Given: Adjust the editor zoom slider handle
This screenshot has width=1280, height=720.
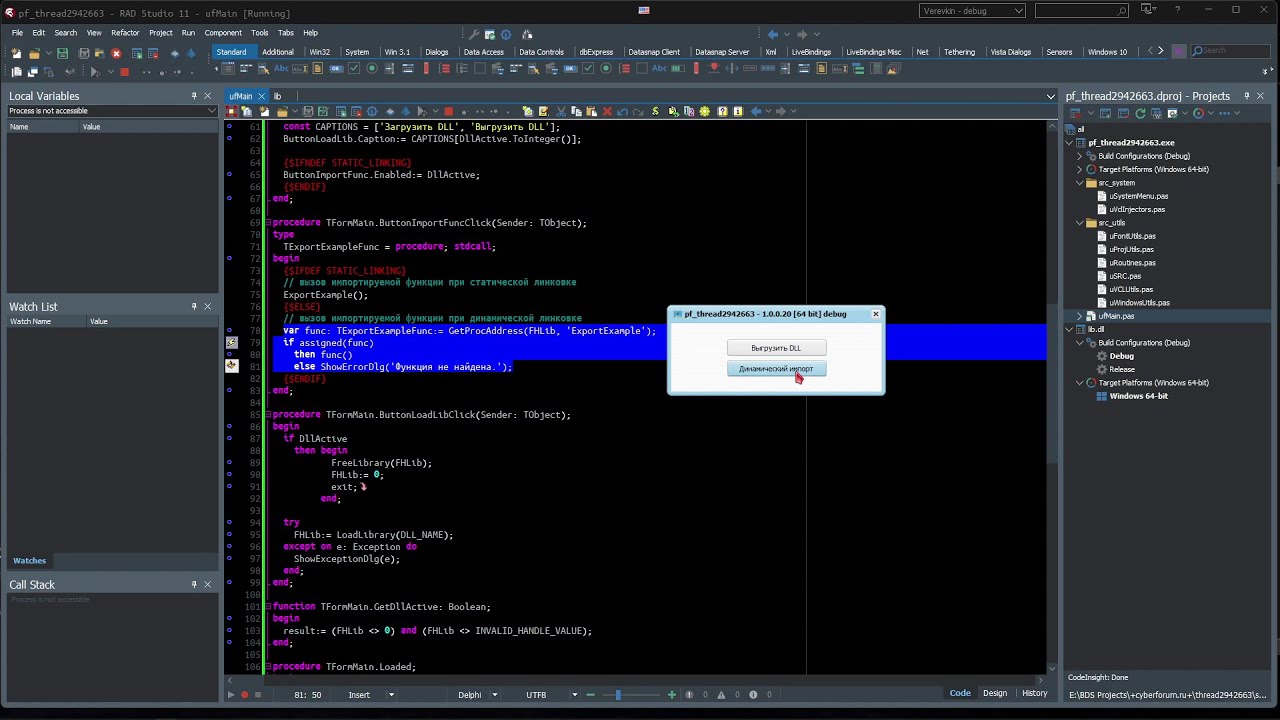Looking at the screenshot, I should click(x=618, y=694).
